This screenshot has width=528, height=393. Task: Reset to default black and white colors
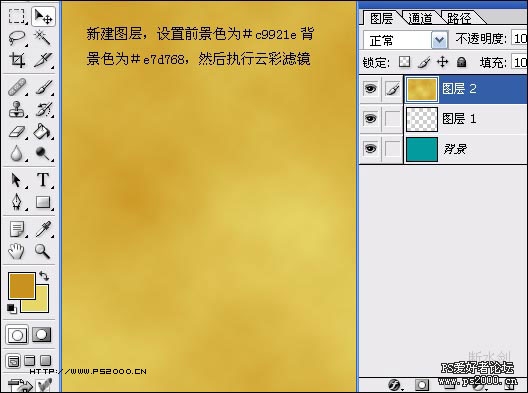[x=11, y=308]
